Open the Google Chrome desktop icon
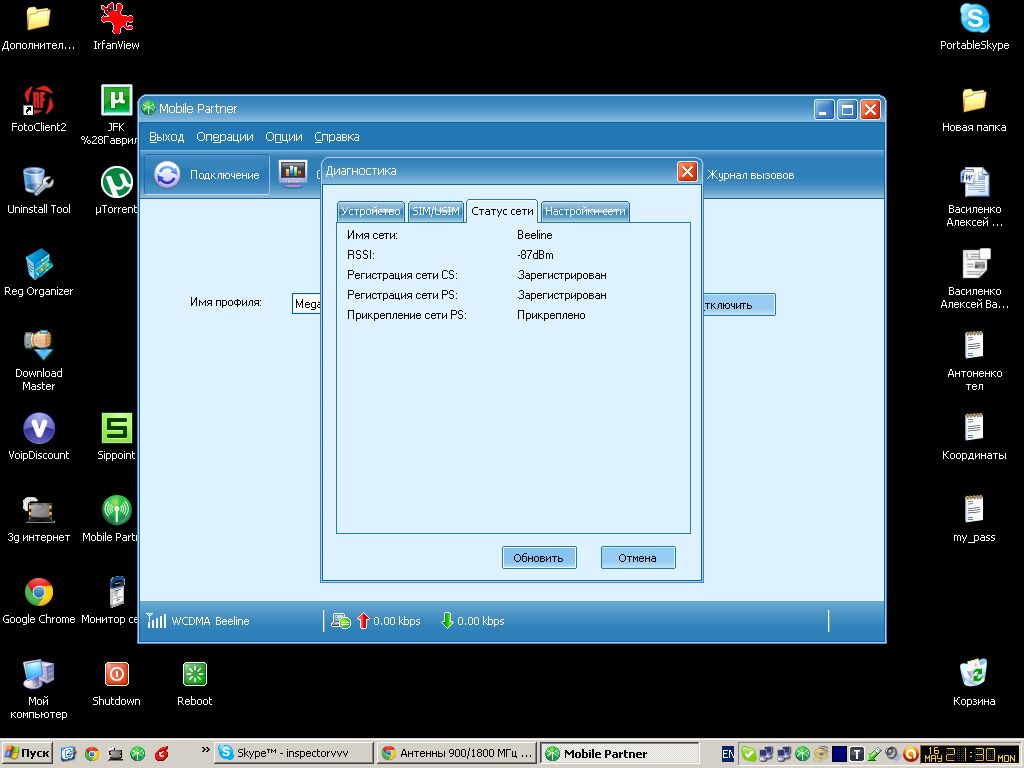Viewport: 1024px width, 768px height. tap(39, 601)
